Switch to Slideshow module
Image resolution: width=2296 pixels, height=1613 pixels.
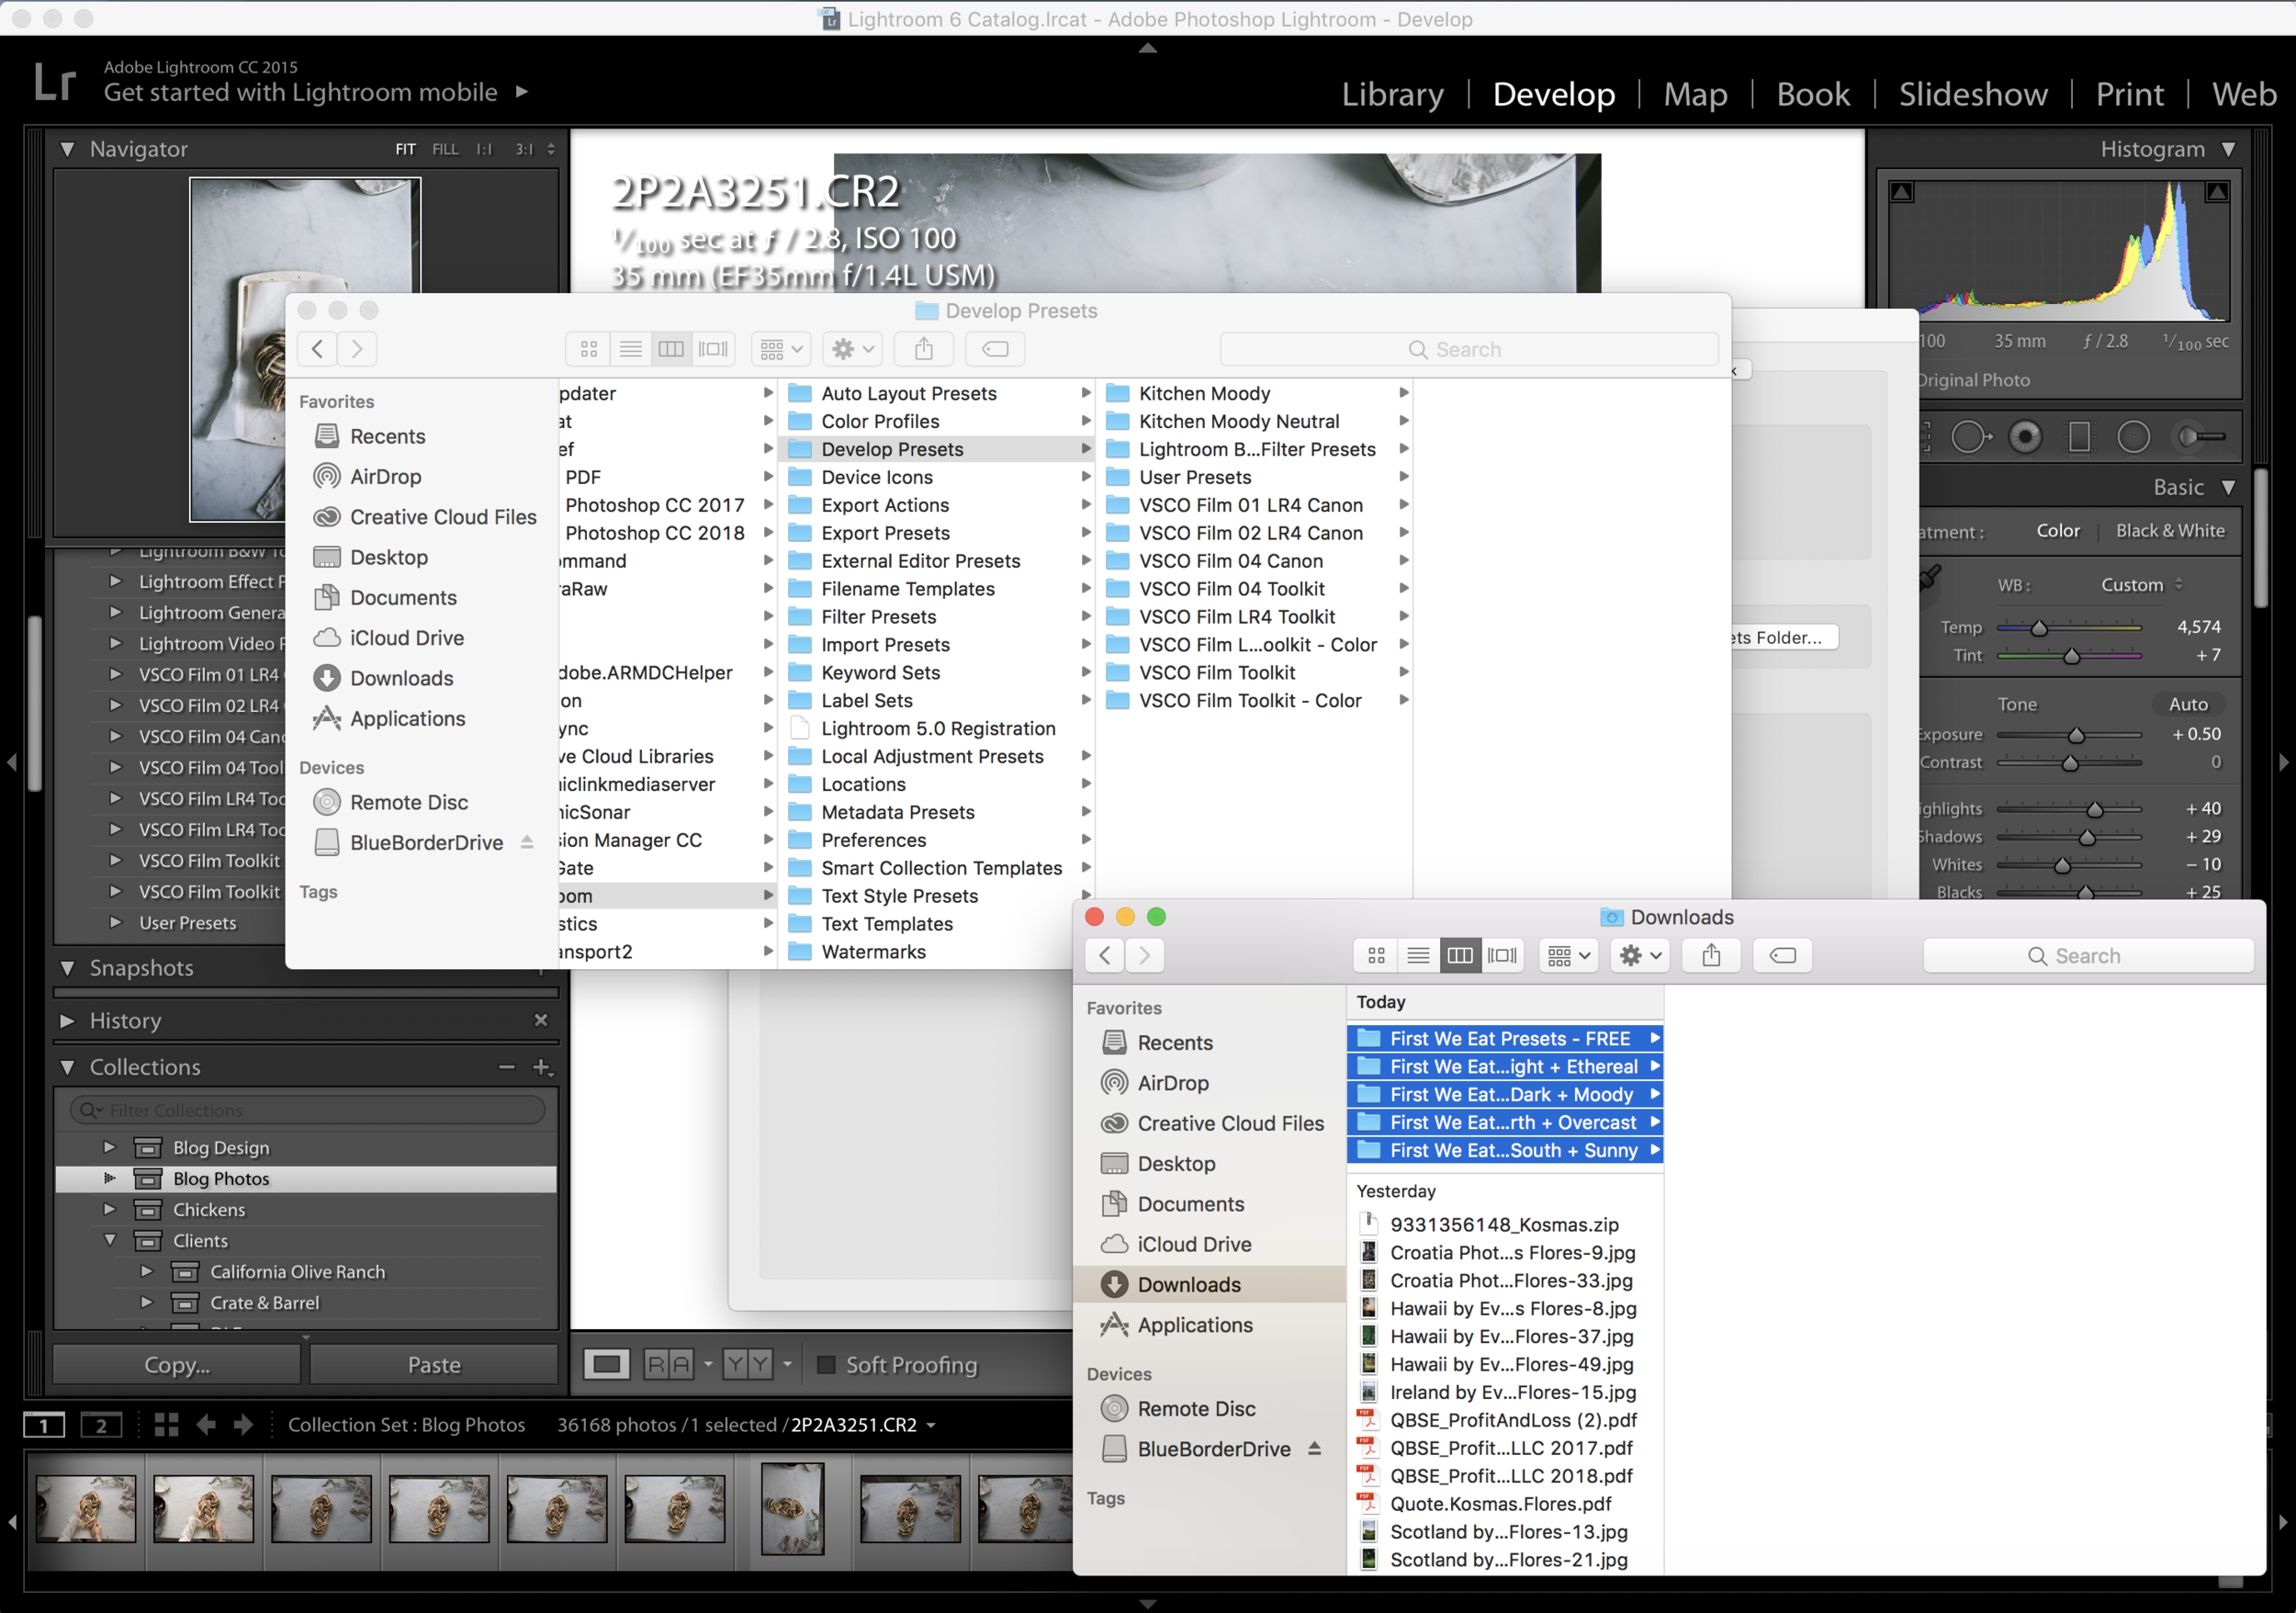(x=1972, y=94)
